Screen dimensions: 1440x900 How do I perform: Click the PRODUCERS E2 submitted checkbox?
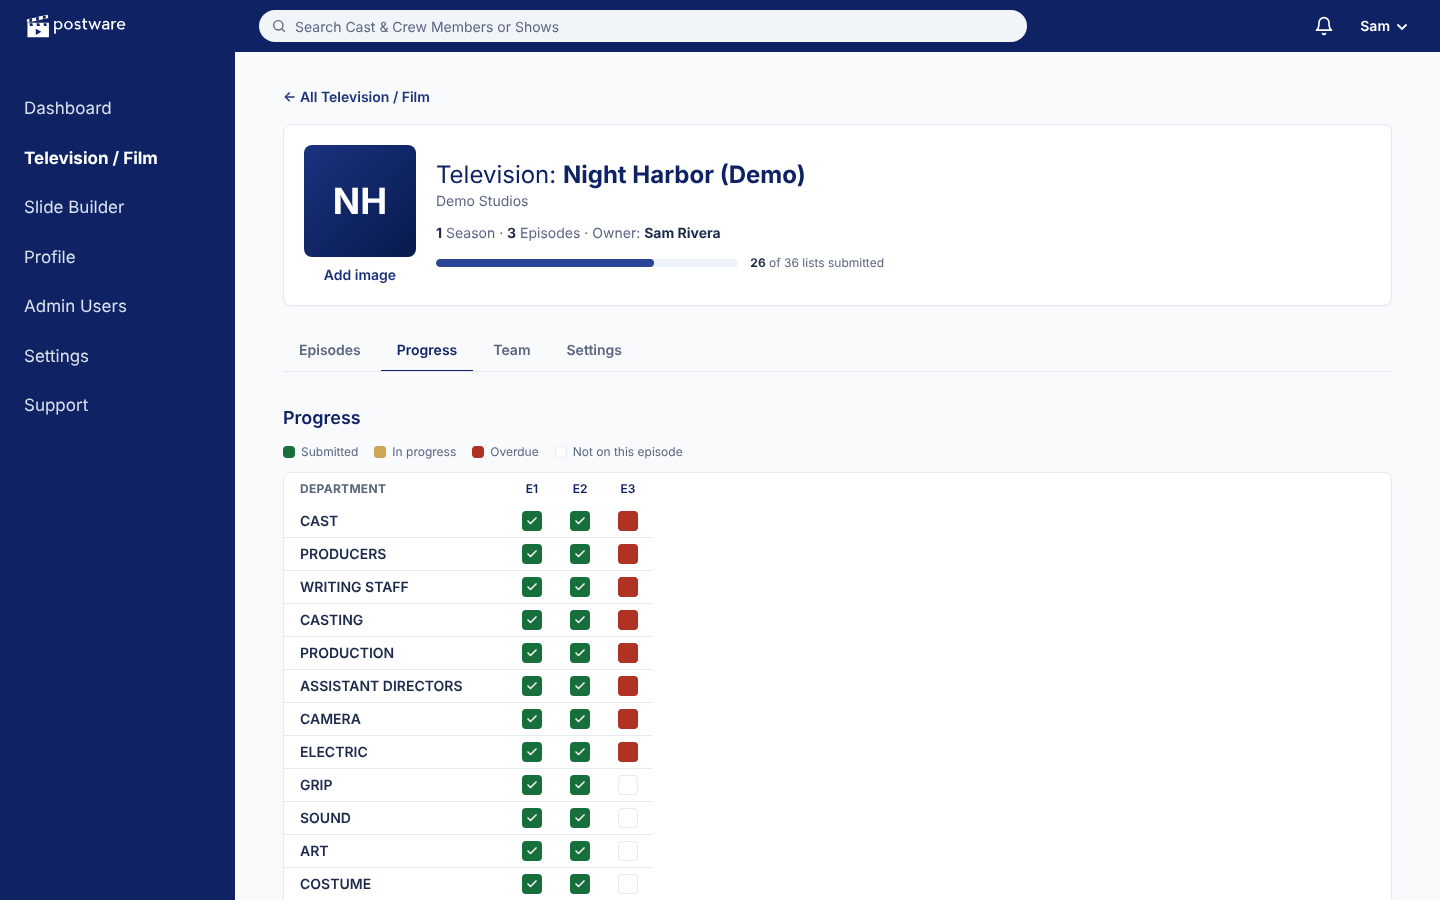580,554
